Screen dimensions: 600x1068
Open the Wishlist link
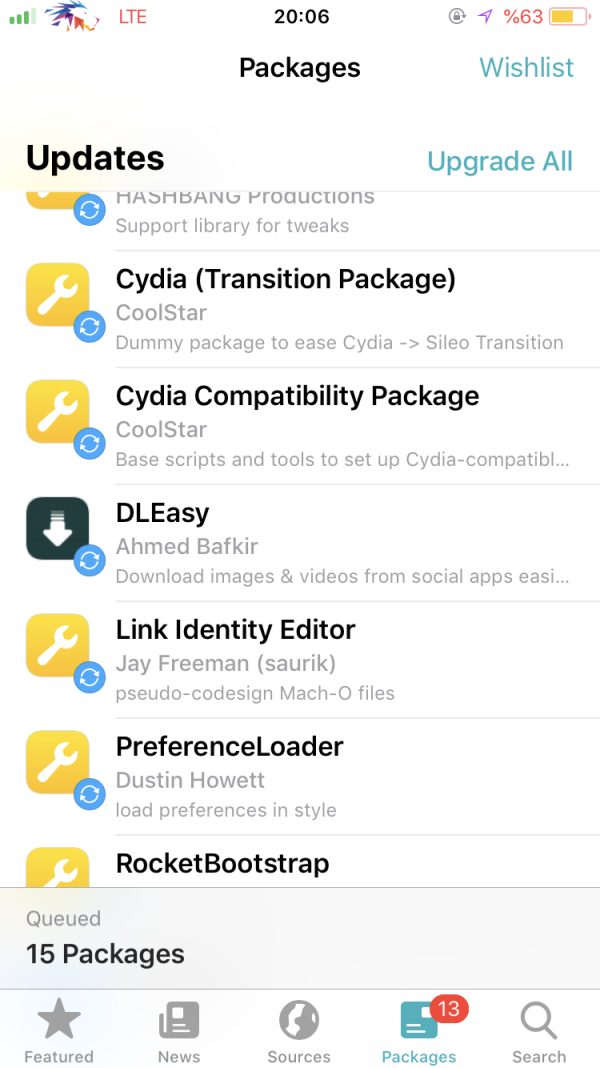[526, 68]
